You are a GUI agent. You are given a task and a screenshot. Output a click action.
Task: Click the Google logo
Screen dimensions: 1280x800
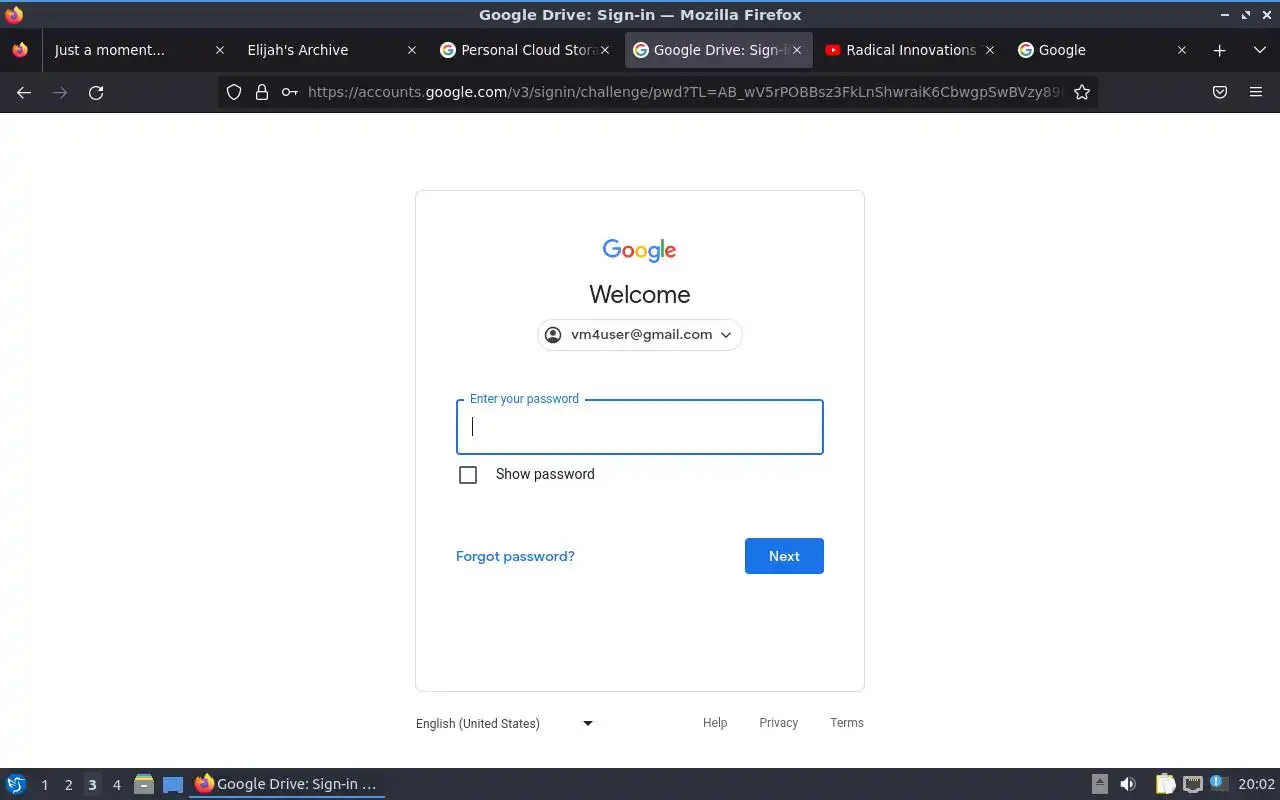tap(640, 250)
